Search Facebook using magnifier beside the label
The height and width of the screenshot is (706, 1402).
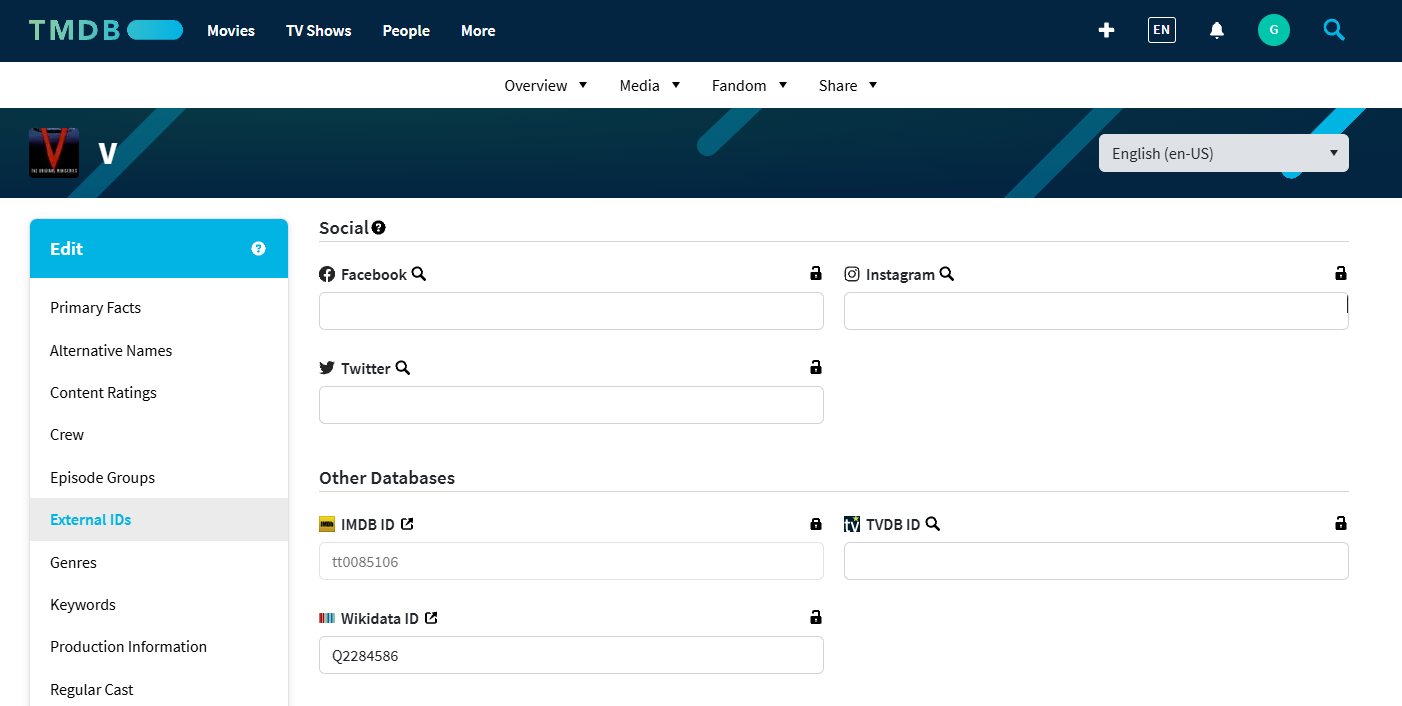click(x=419, y=274)
